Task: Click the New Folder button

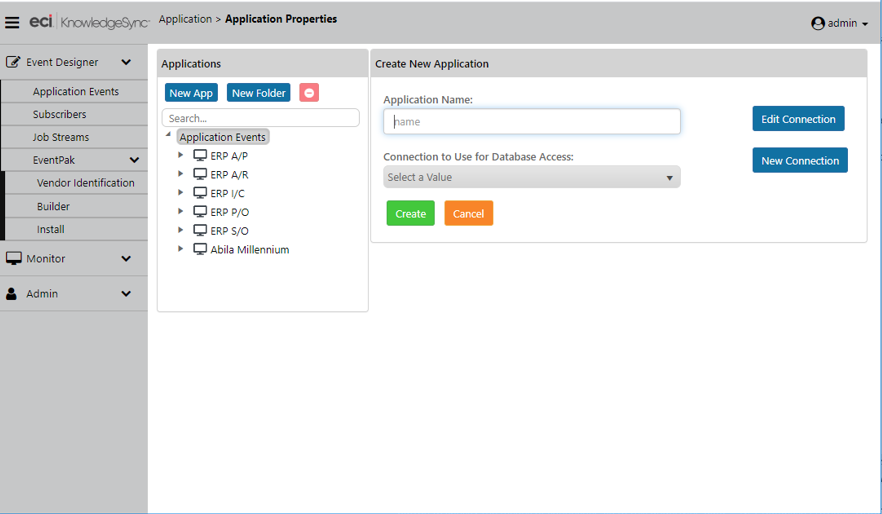Action: click(x=259, y=93)
